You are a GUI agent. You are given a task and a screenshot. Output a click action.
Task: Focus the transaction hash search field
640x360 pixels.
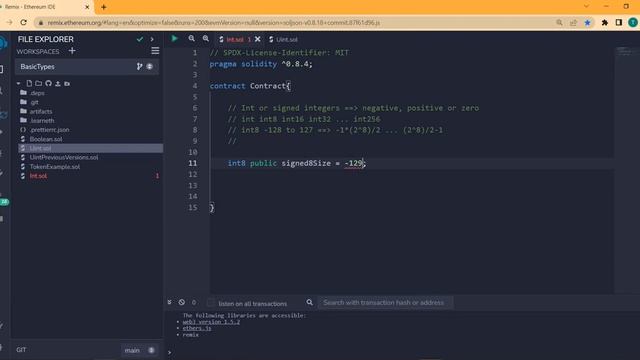click(x=385, y=303)
